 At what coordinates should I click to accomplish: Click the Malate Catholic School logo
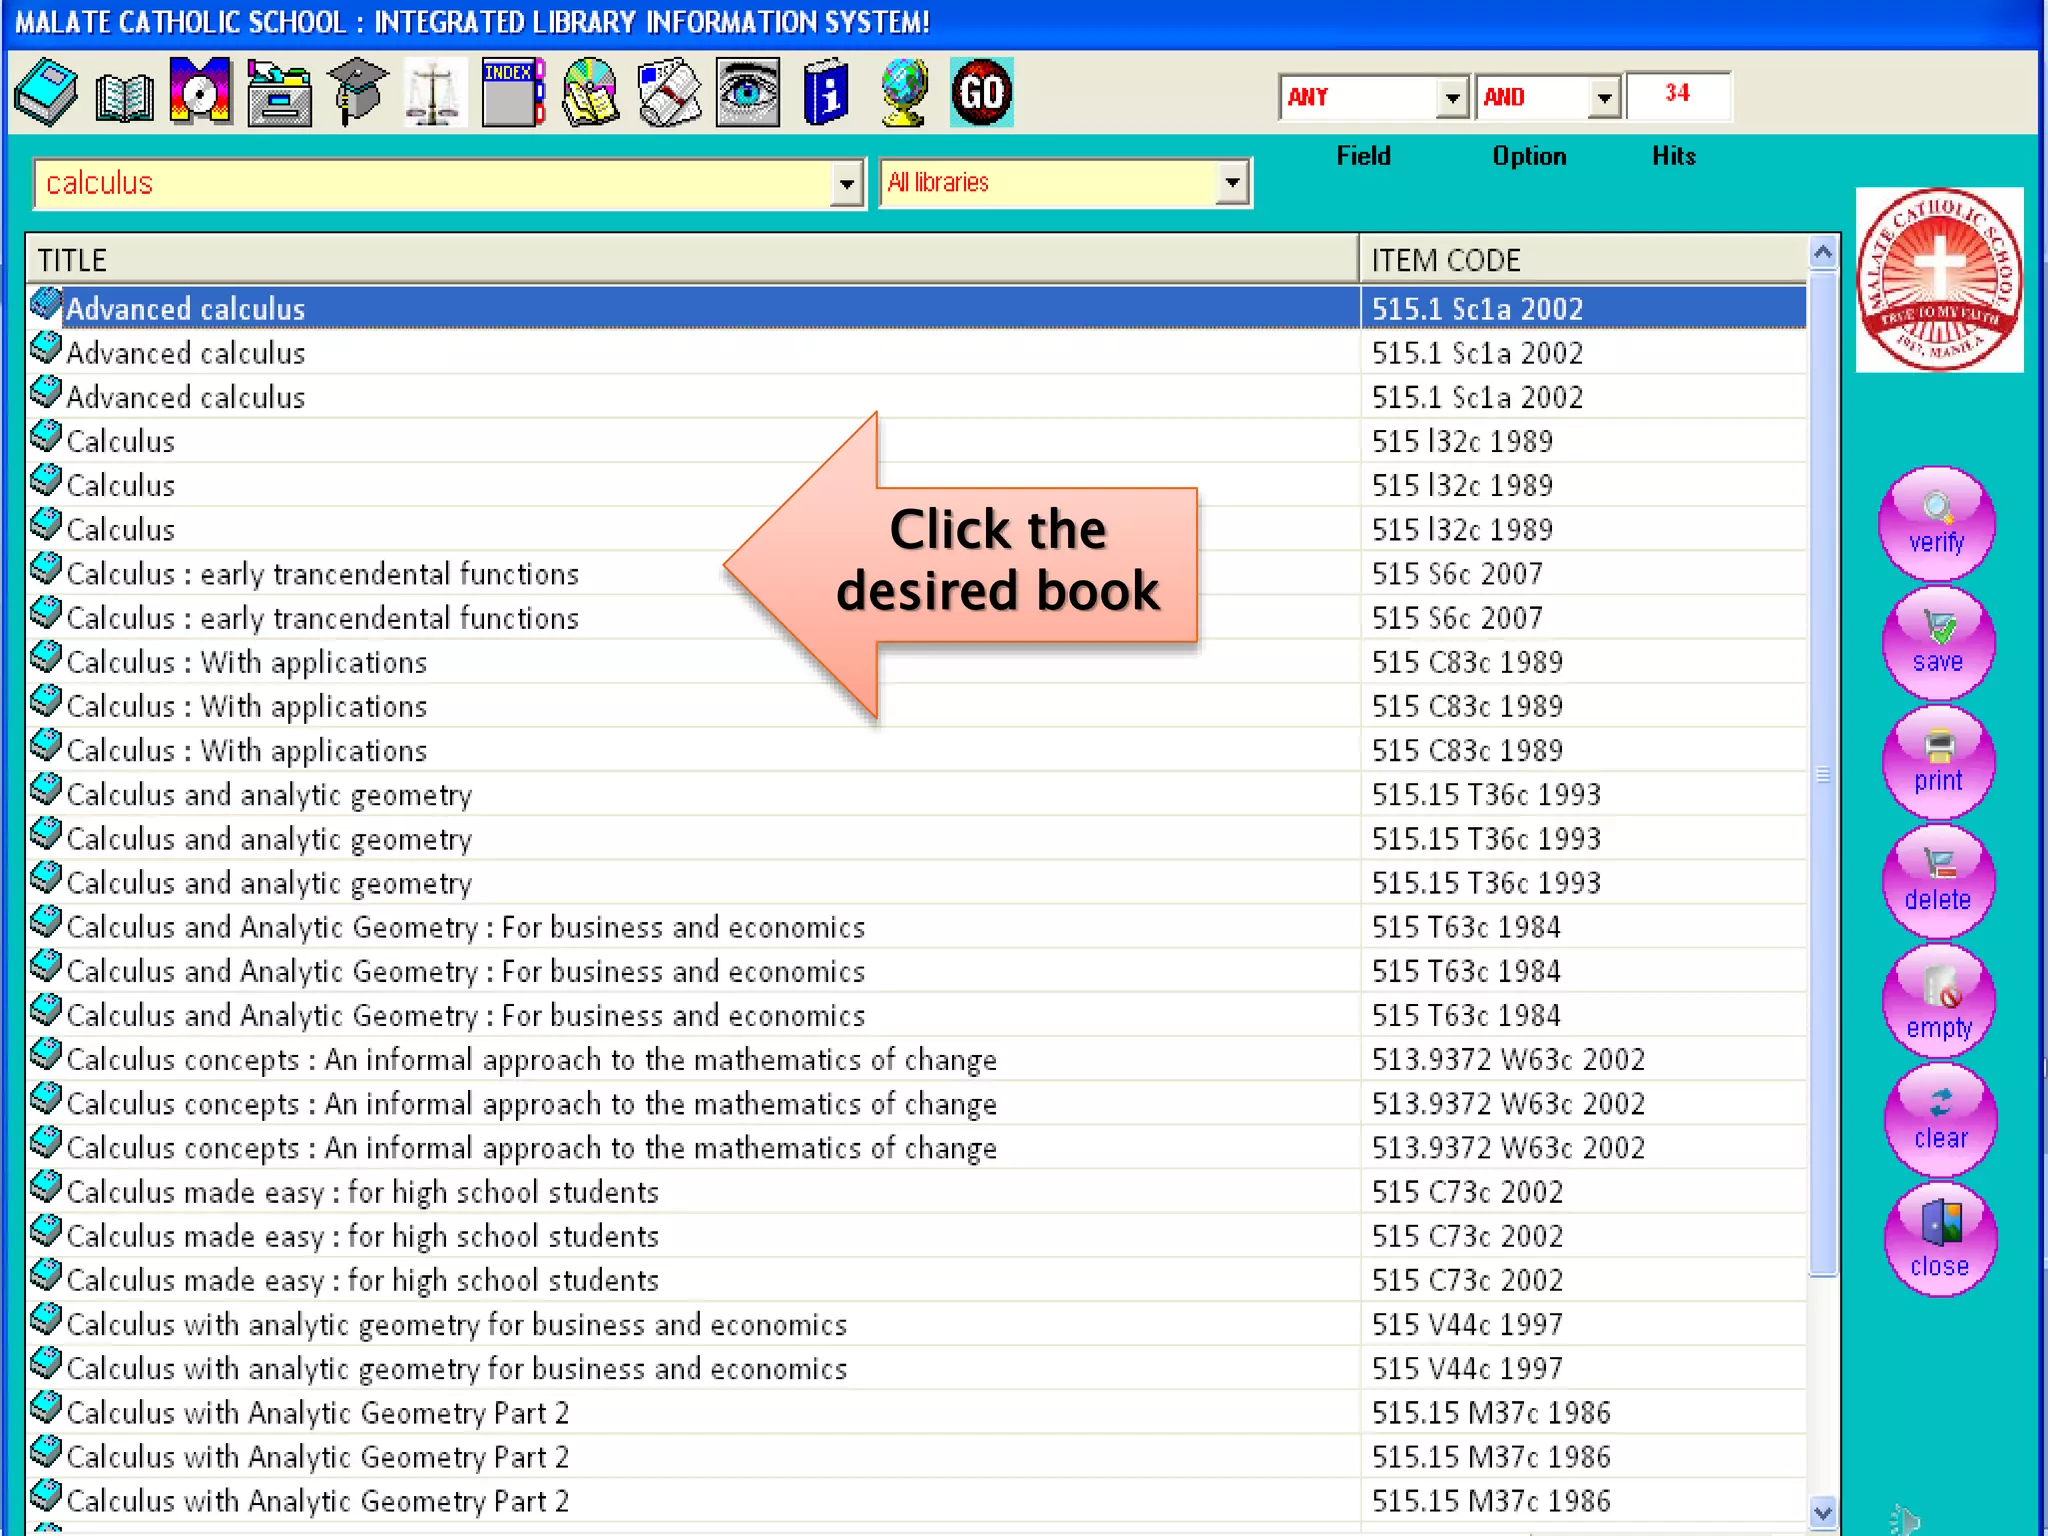tap(1939, 280)
